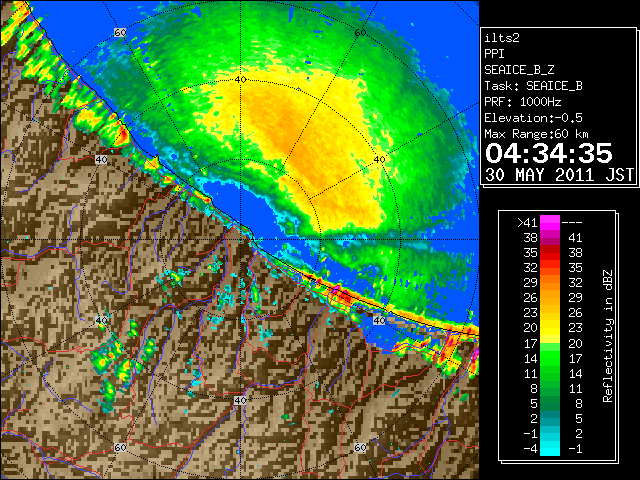Click the 'Reflectivity in dBZ' legend title

608,336
